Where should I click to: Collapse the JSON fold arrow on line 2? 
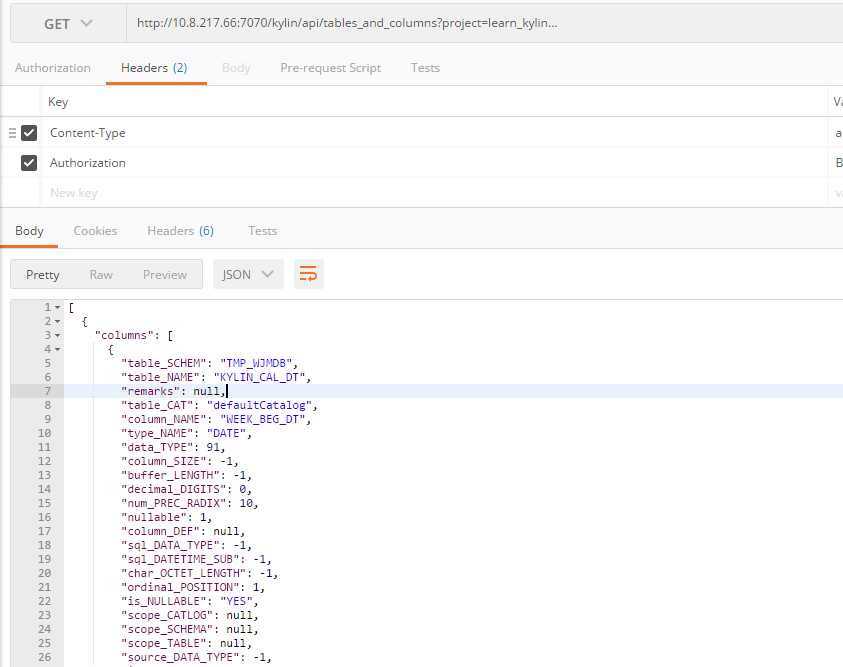click(x=58, y=321)
